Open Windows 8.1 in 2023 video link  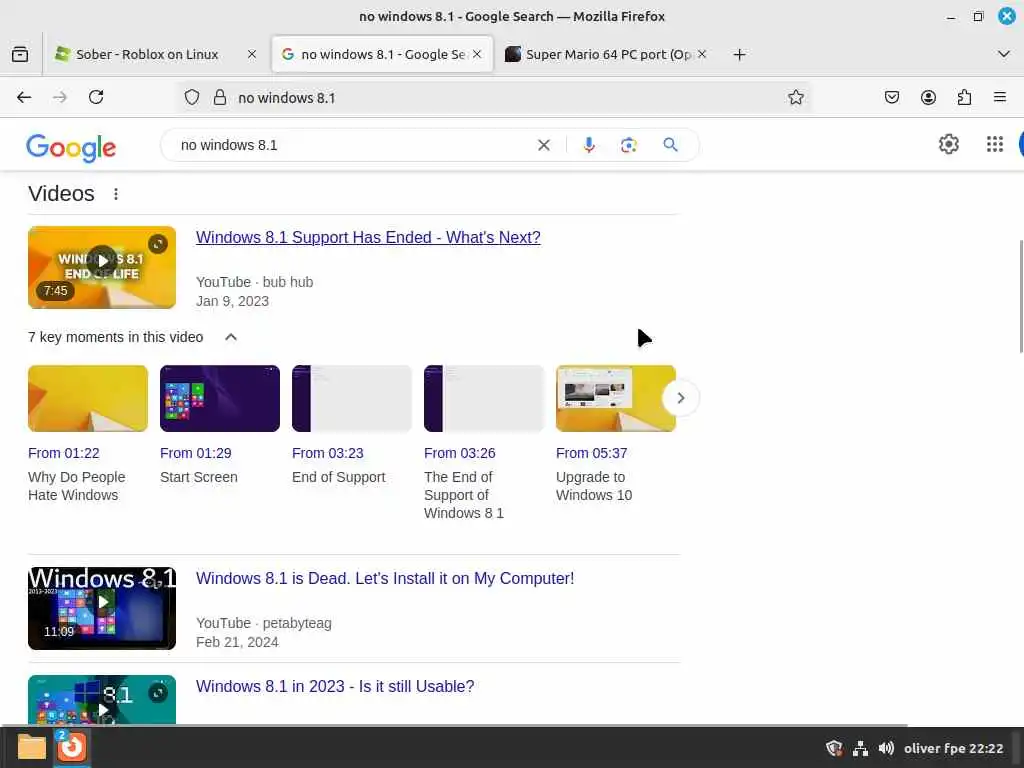pos(335,686)
